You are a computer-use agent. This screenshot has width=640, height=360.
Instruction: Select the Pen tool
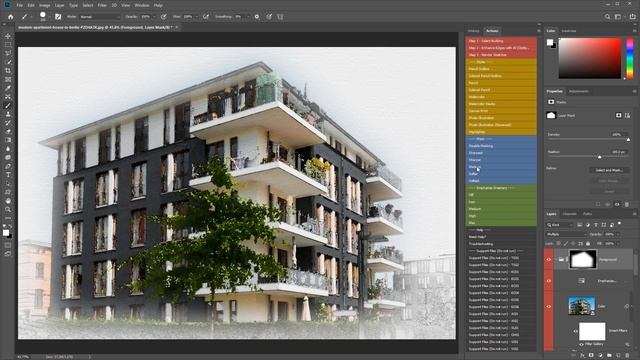pyautogui.click(x=8, y=166)
